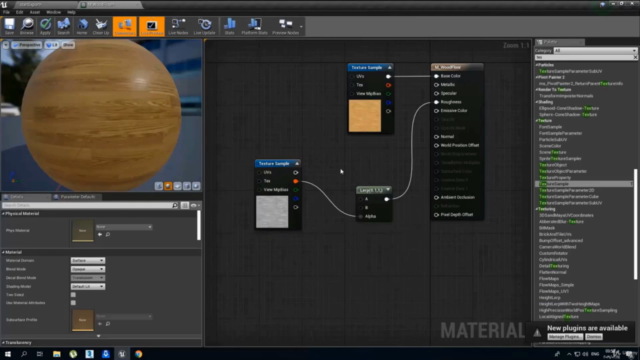Click the Home toolbar icon

pos(82,27)
